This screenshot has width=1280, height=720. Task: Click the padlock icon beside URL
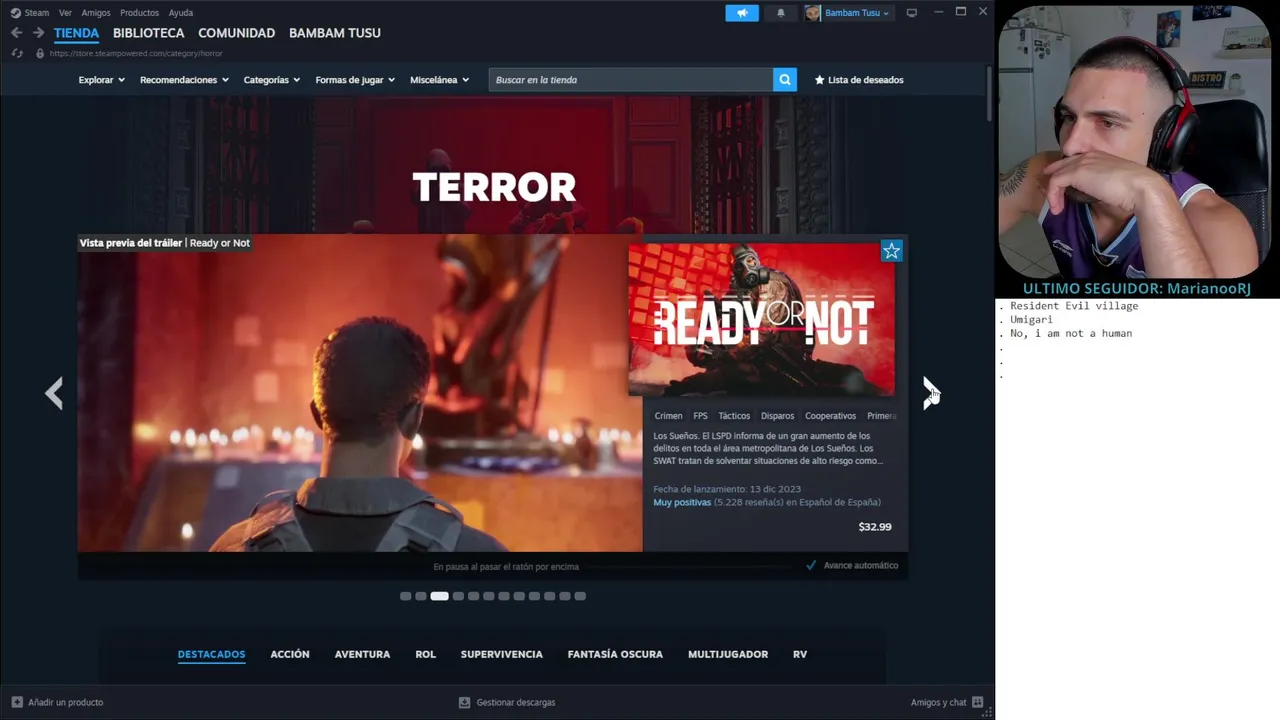(40, 53)
